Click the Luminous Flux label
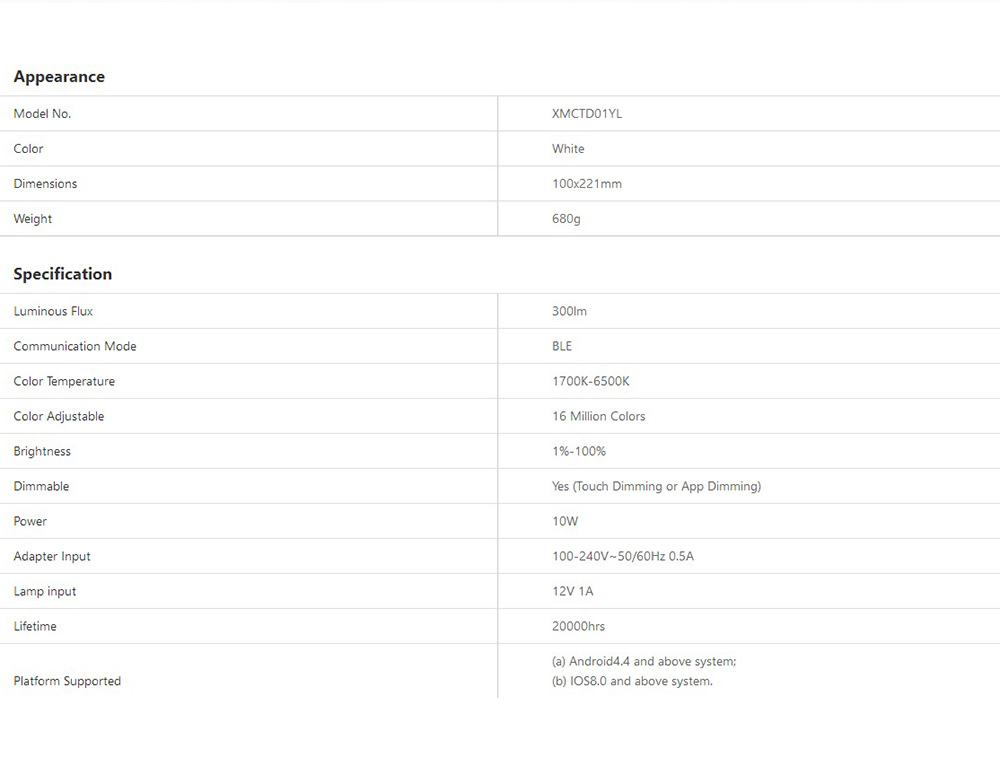Viewport: 1000px width, 766px height. click(x=53, y=311)
